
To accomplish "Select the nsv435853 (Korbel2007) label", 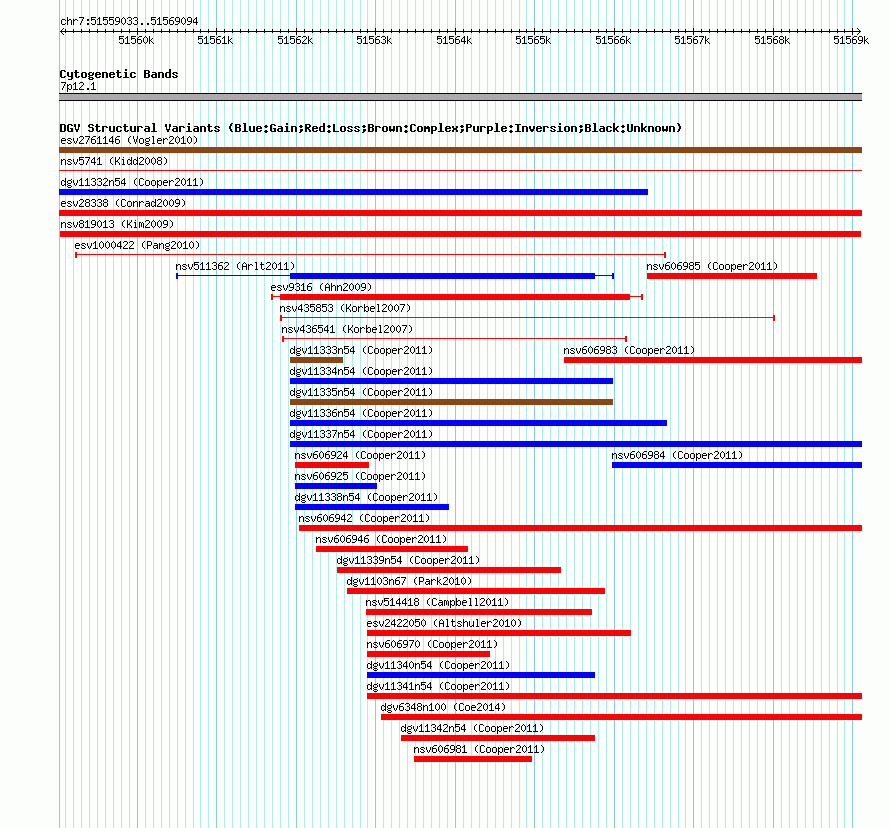I will click(345, 308).
